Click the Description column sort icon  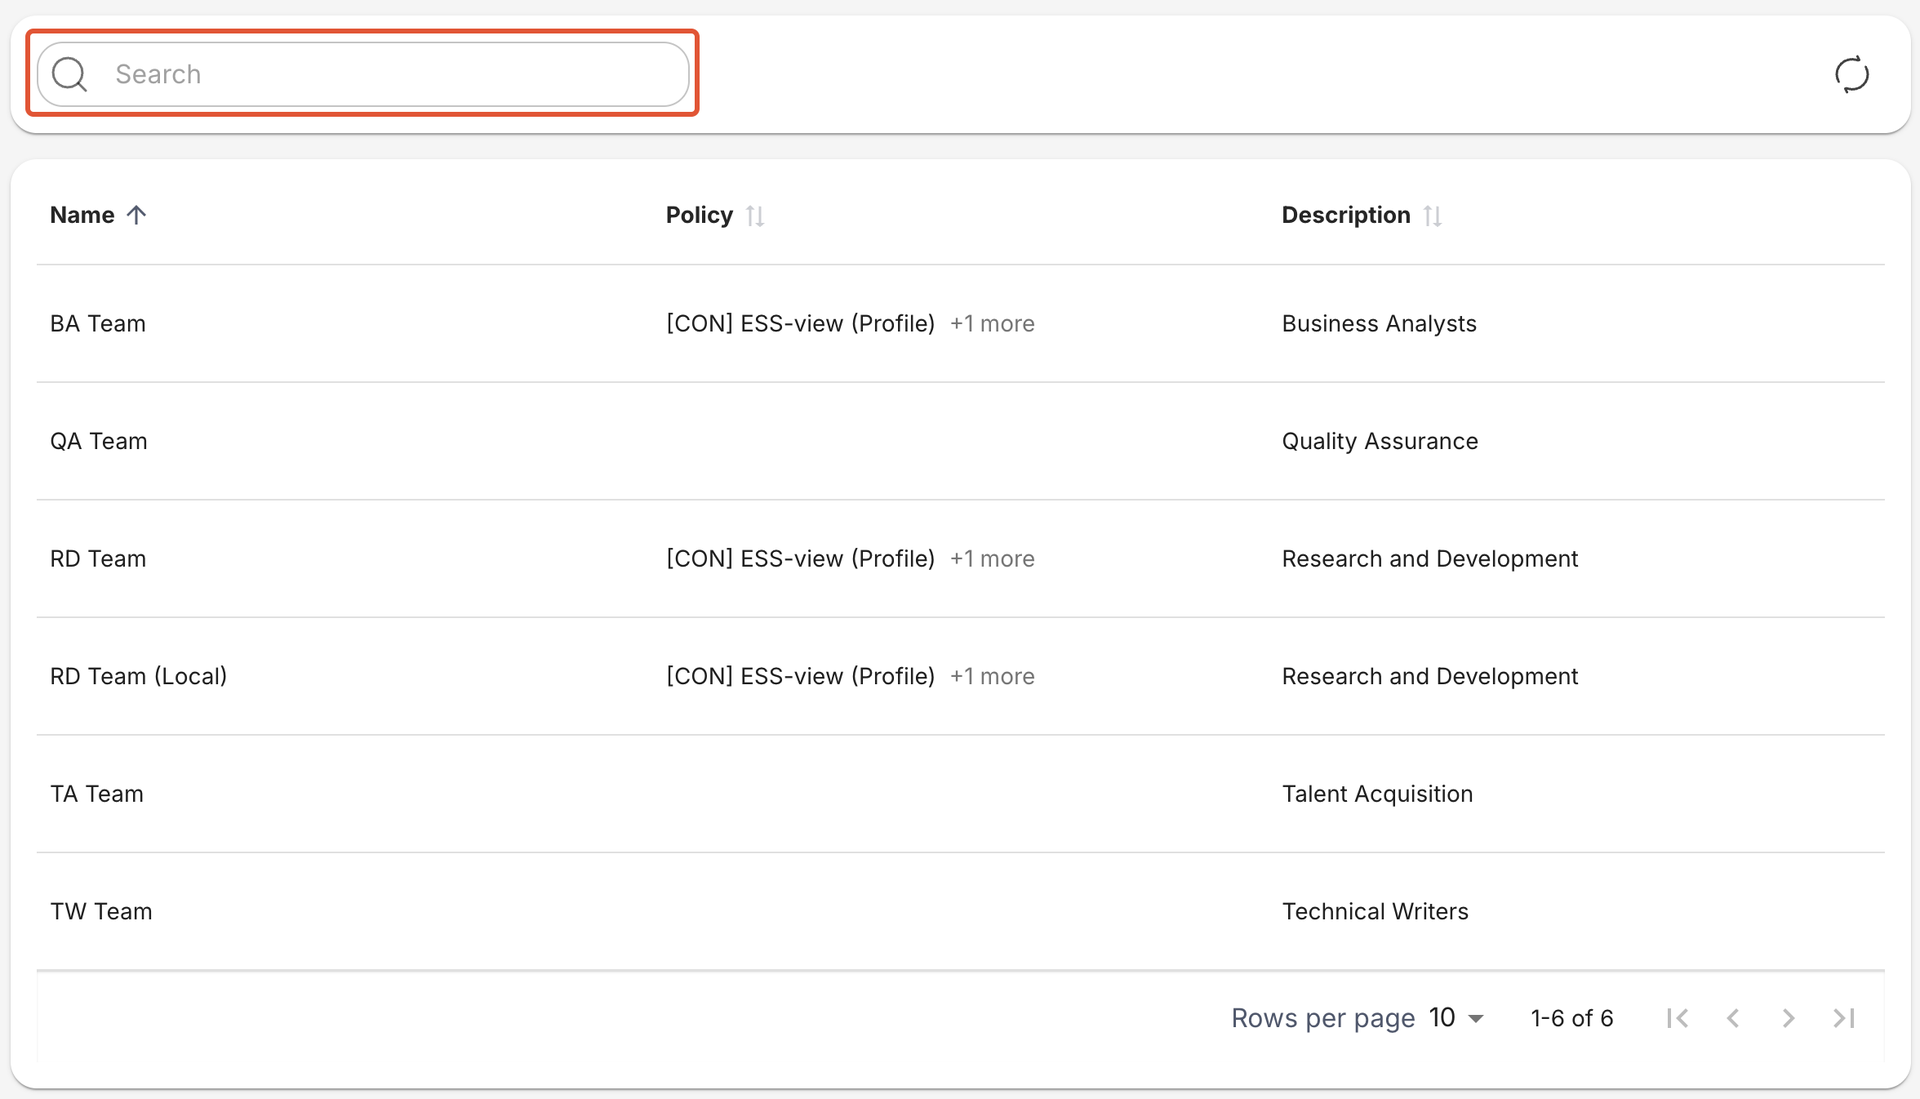[1432, 216]
